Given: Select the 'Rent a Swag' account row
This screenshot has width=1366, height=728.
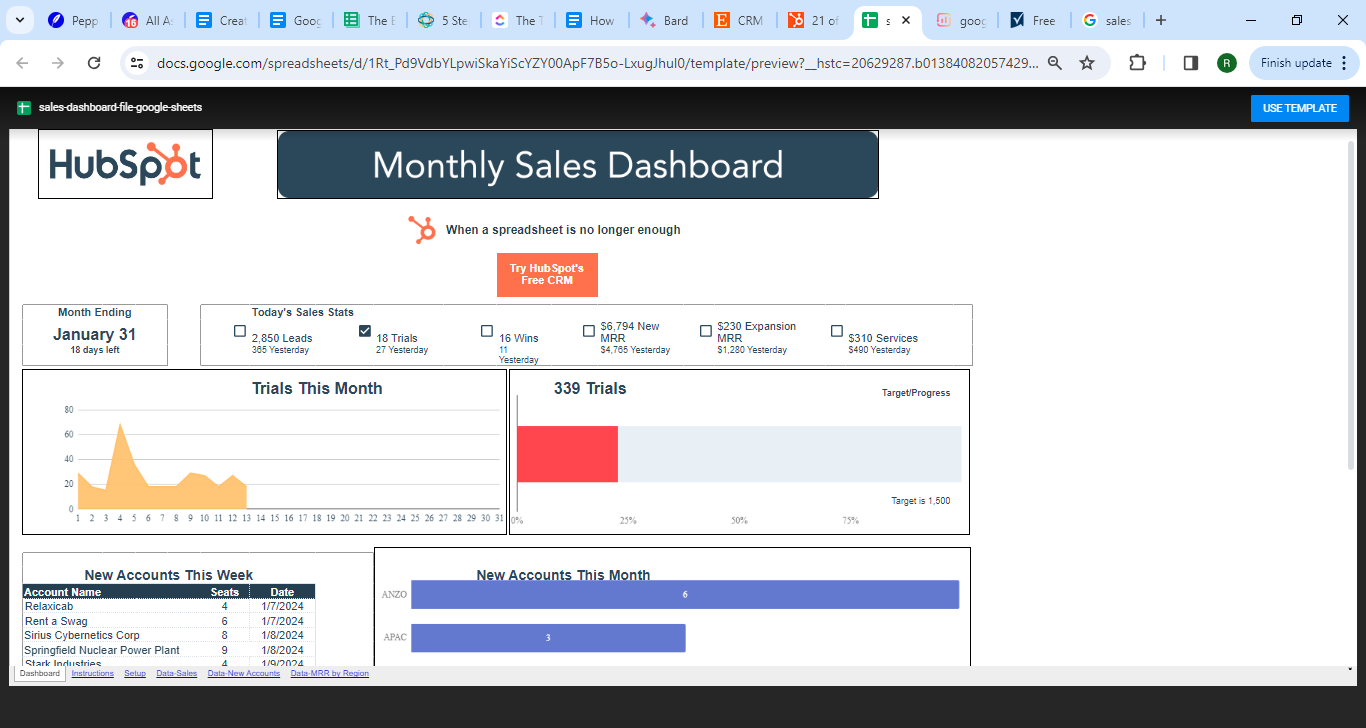Looking at the screenshot, I should click(169, 621).
